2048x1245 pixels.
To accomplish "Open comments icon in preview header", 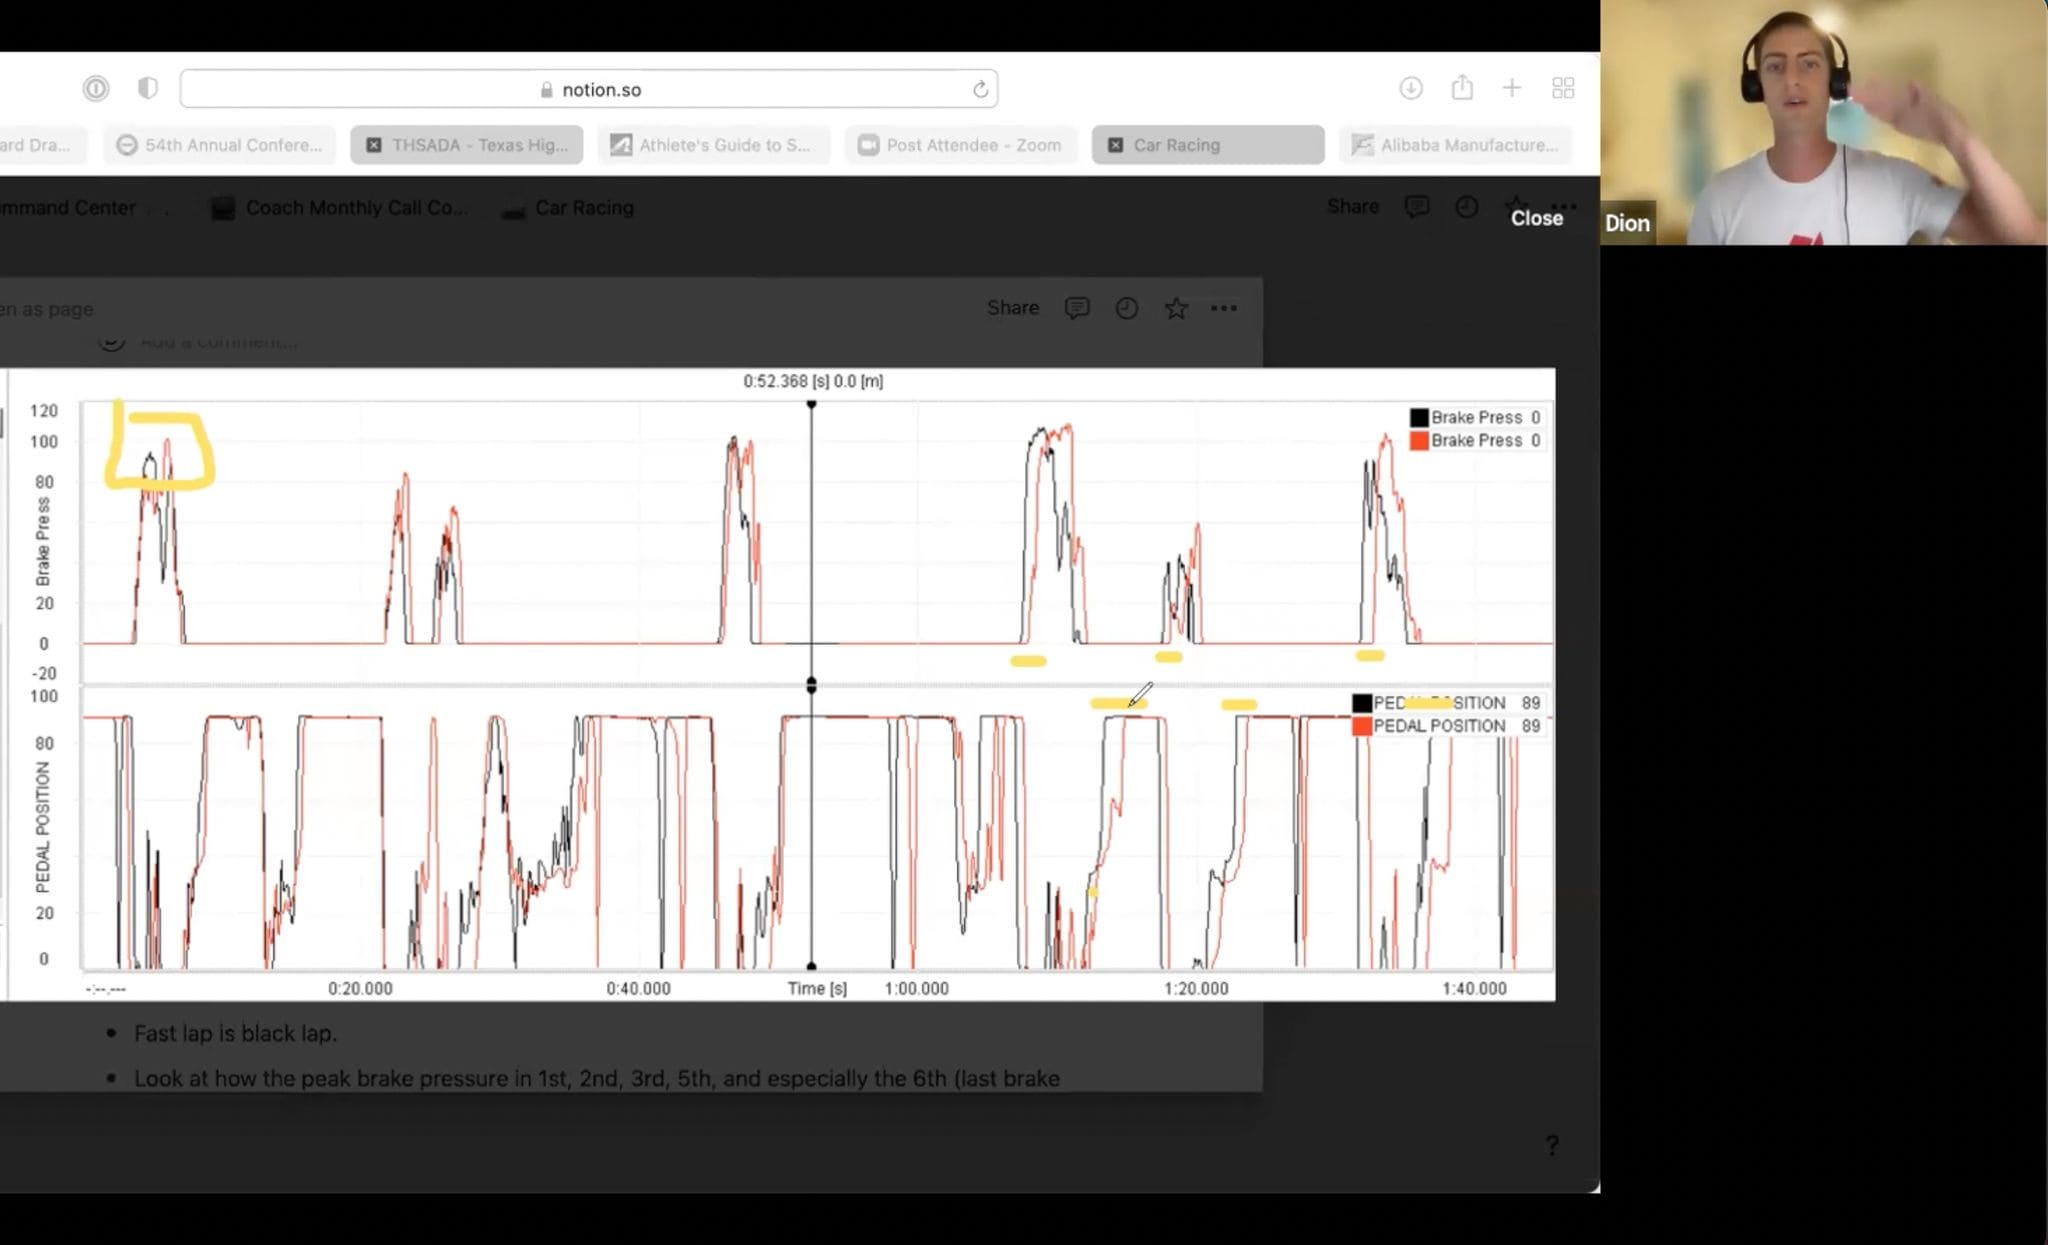I will click(x=1077, y=308).
